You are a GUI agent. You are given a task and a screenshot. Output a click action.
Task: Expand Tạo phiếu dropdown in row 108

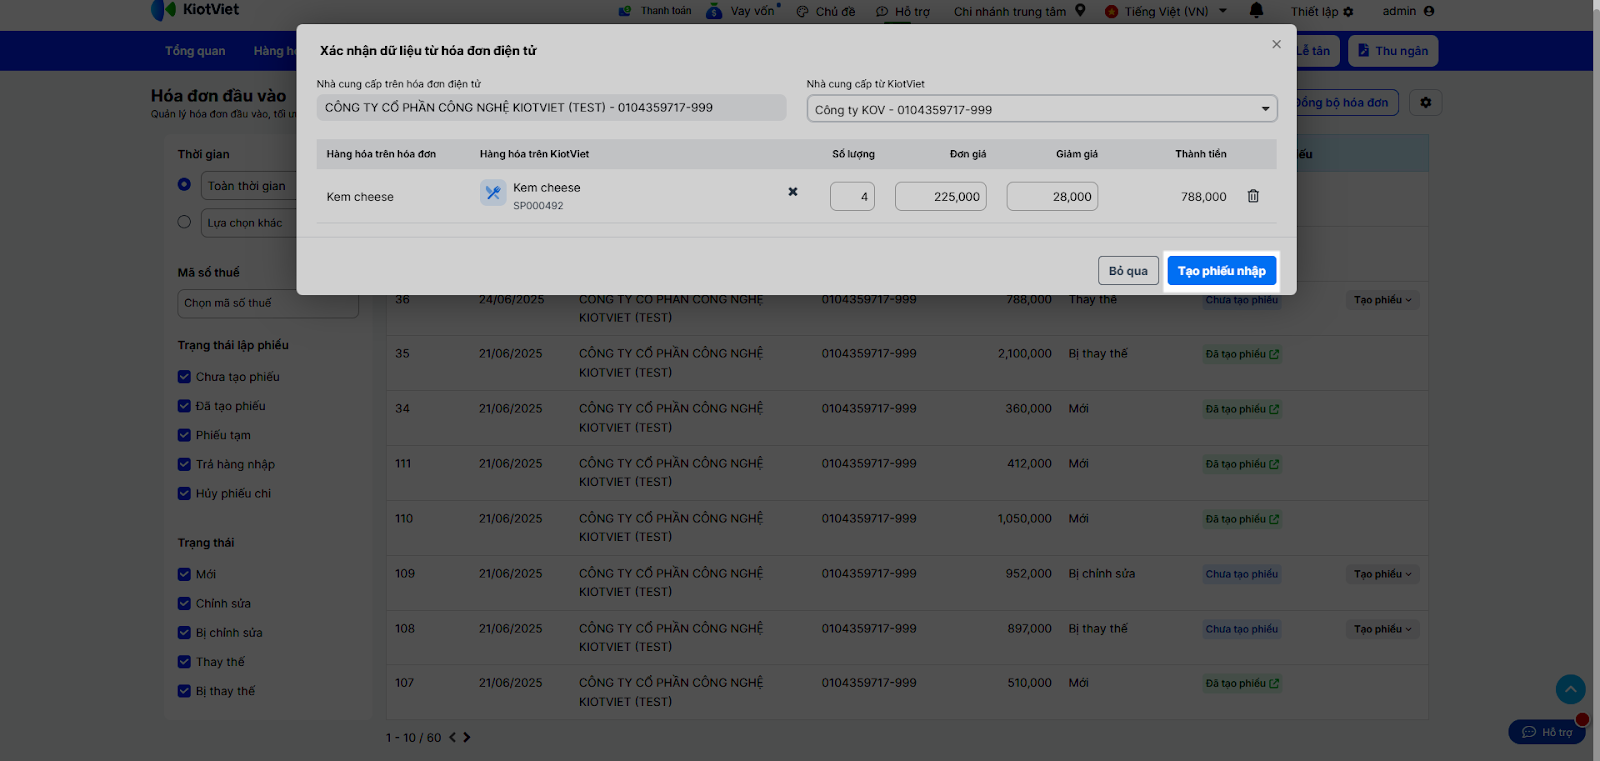(x=1383, y=629)
